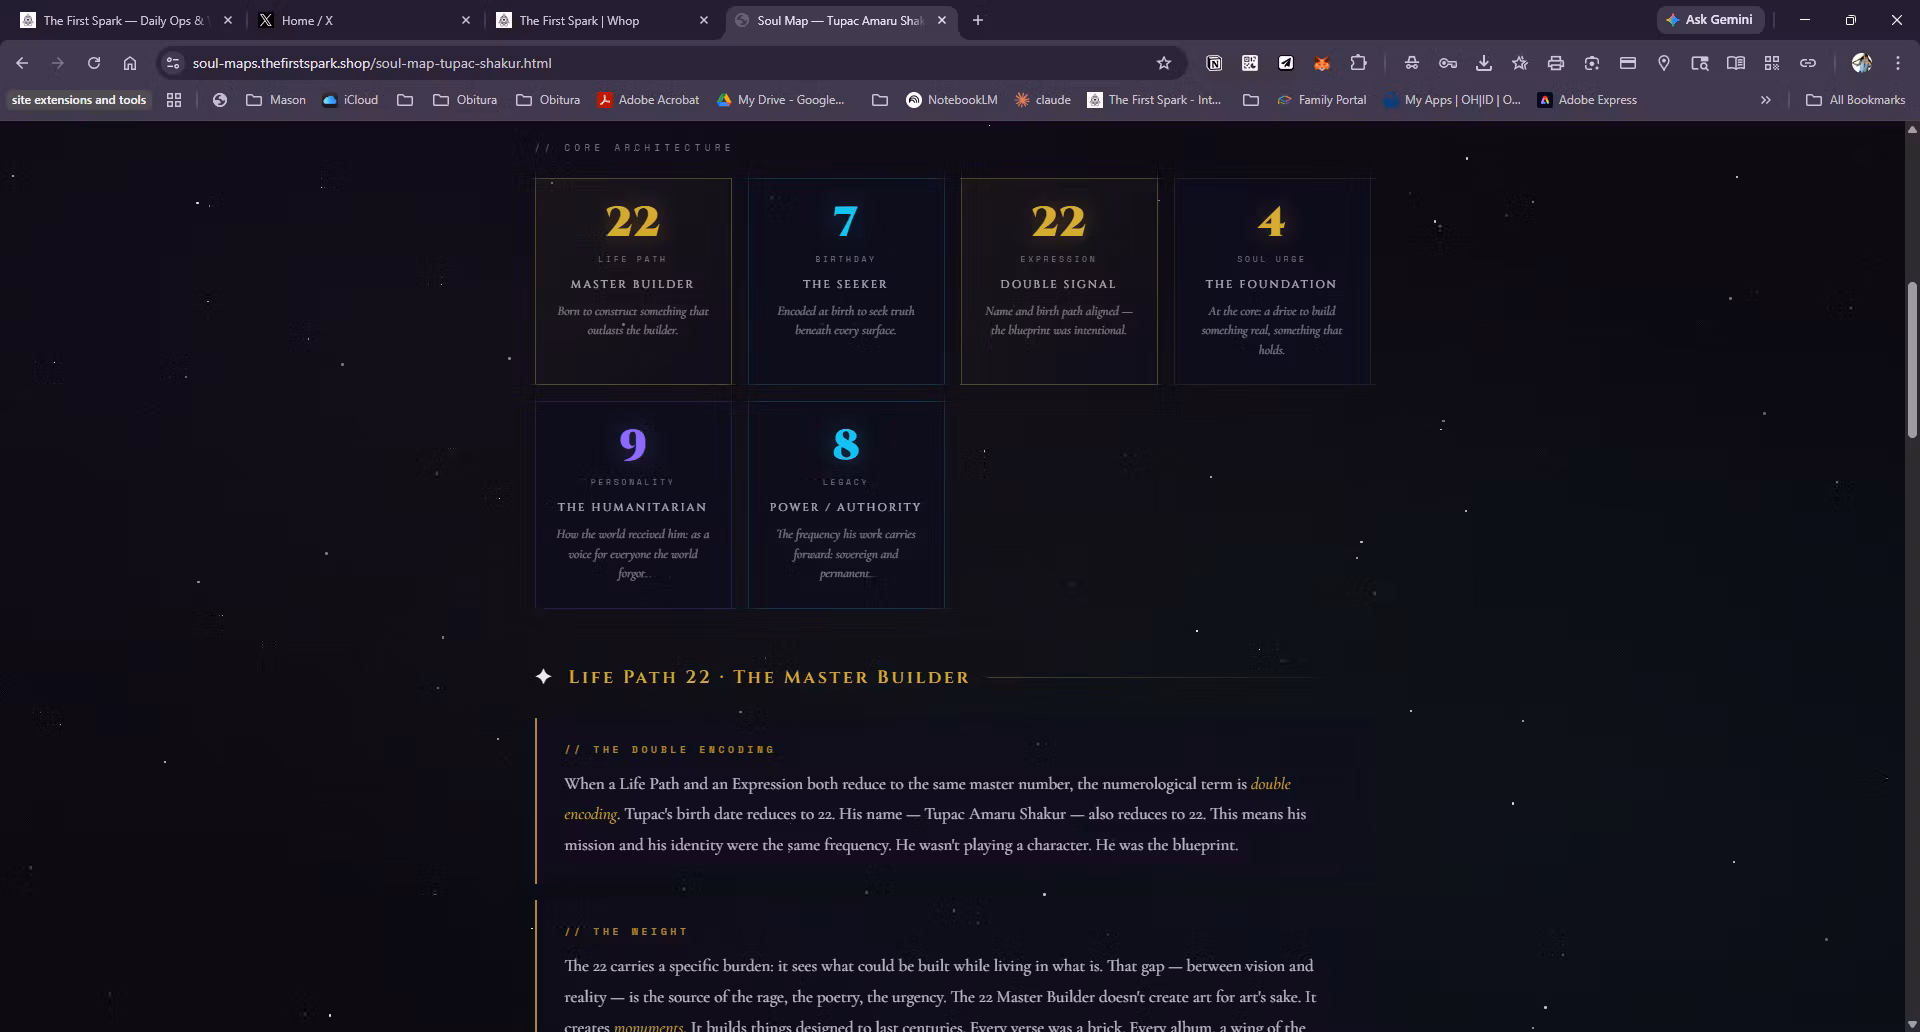Select the Soul Map Tupac tab

[x=840, y=20]
